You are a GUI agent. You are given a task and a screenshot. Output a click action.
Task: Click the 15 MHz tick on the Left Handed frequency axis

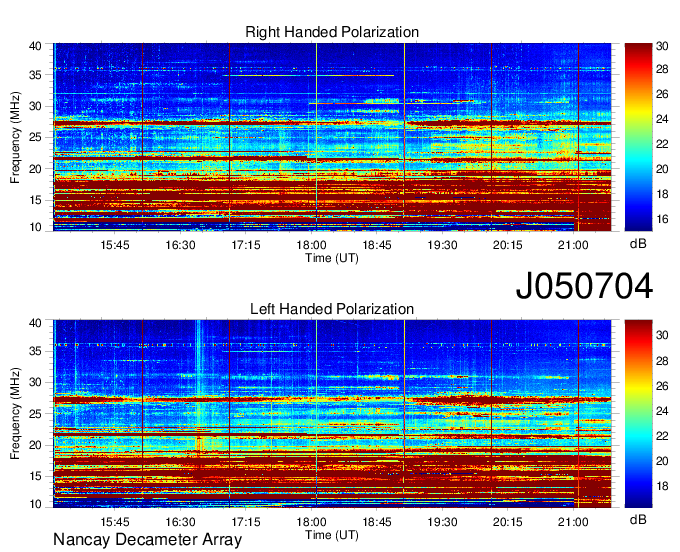[x=35, y=476]
